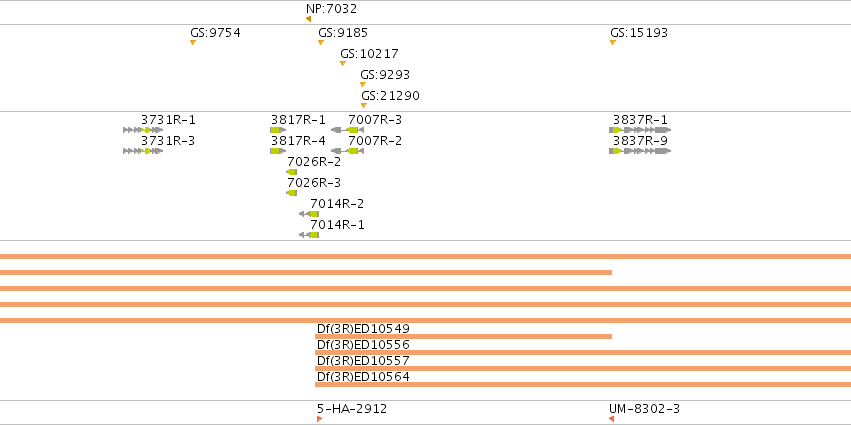Click the GS:9293 orange triangle marker
The image size is (851, 425).
(x=363, y=85)
